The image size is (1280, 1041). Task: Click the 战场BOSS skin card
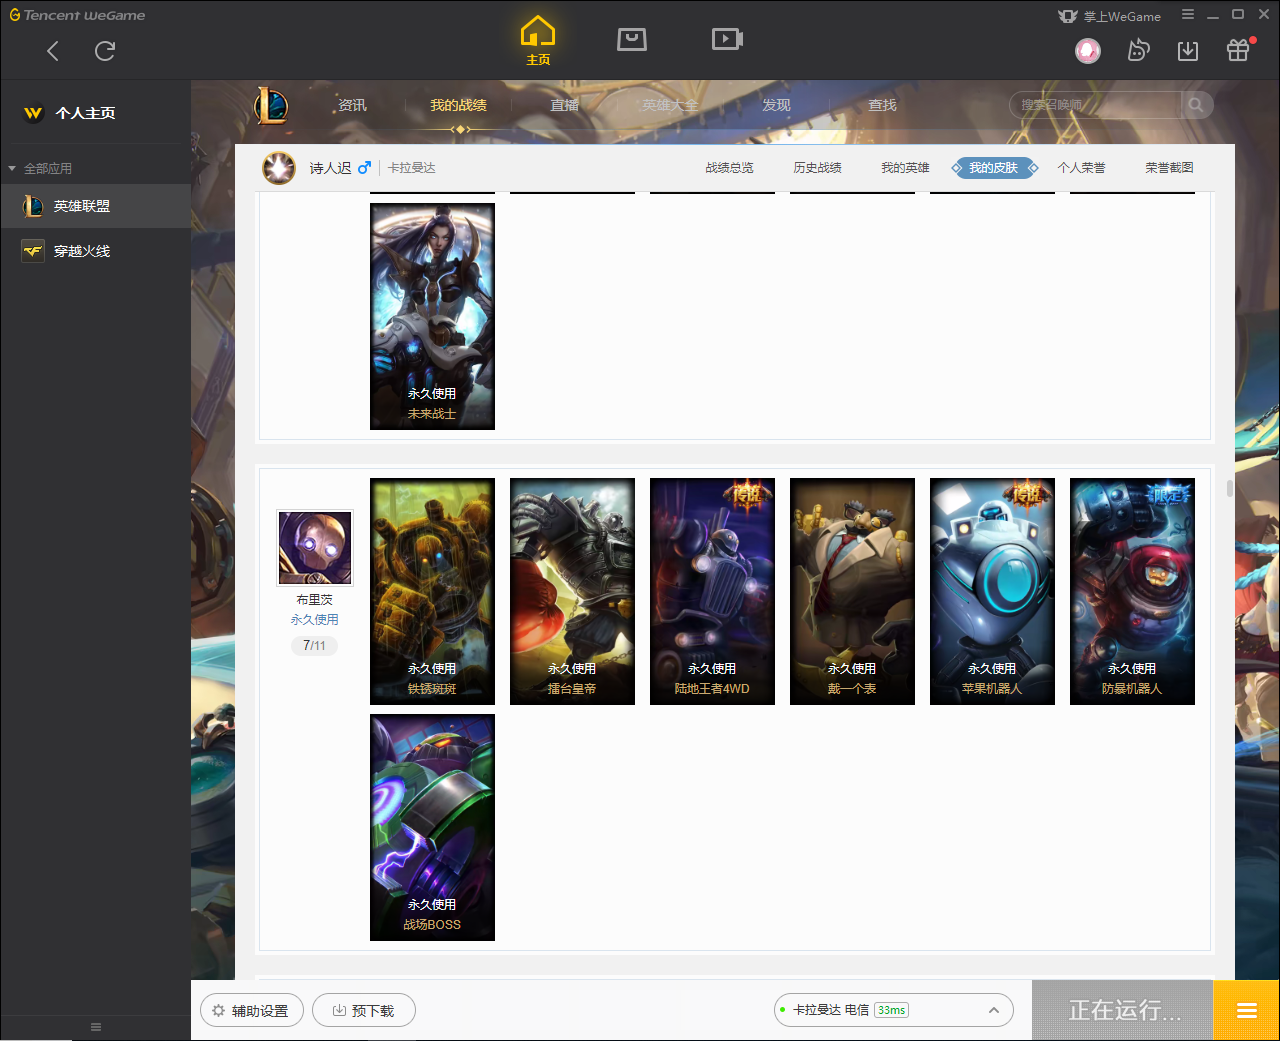tap(432, 828)
